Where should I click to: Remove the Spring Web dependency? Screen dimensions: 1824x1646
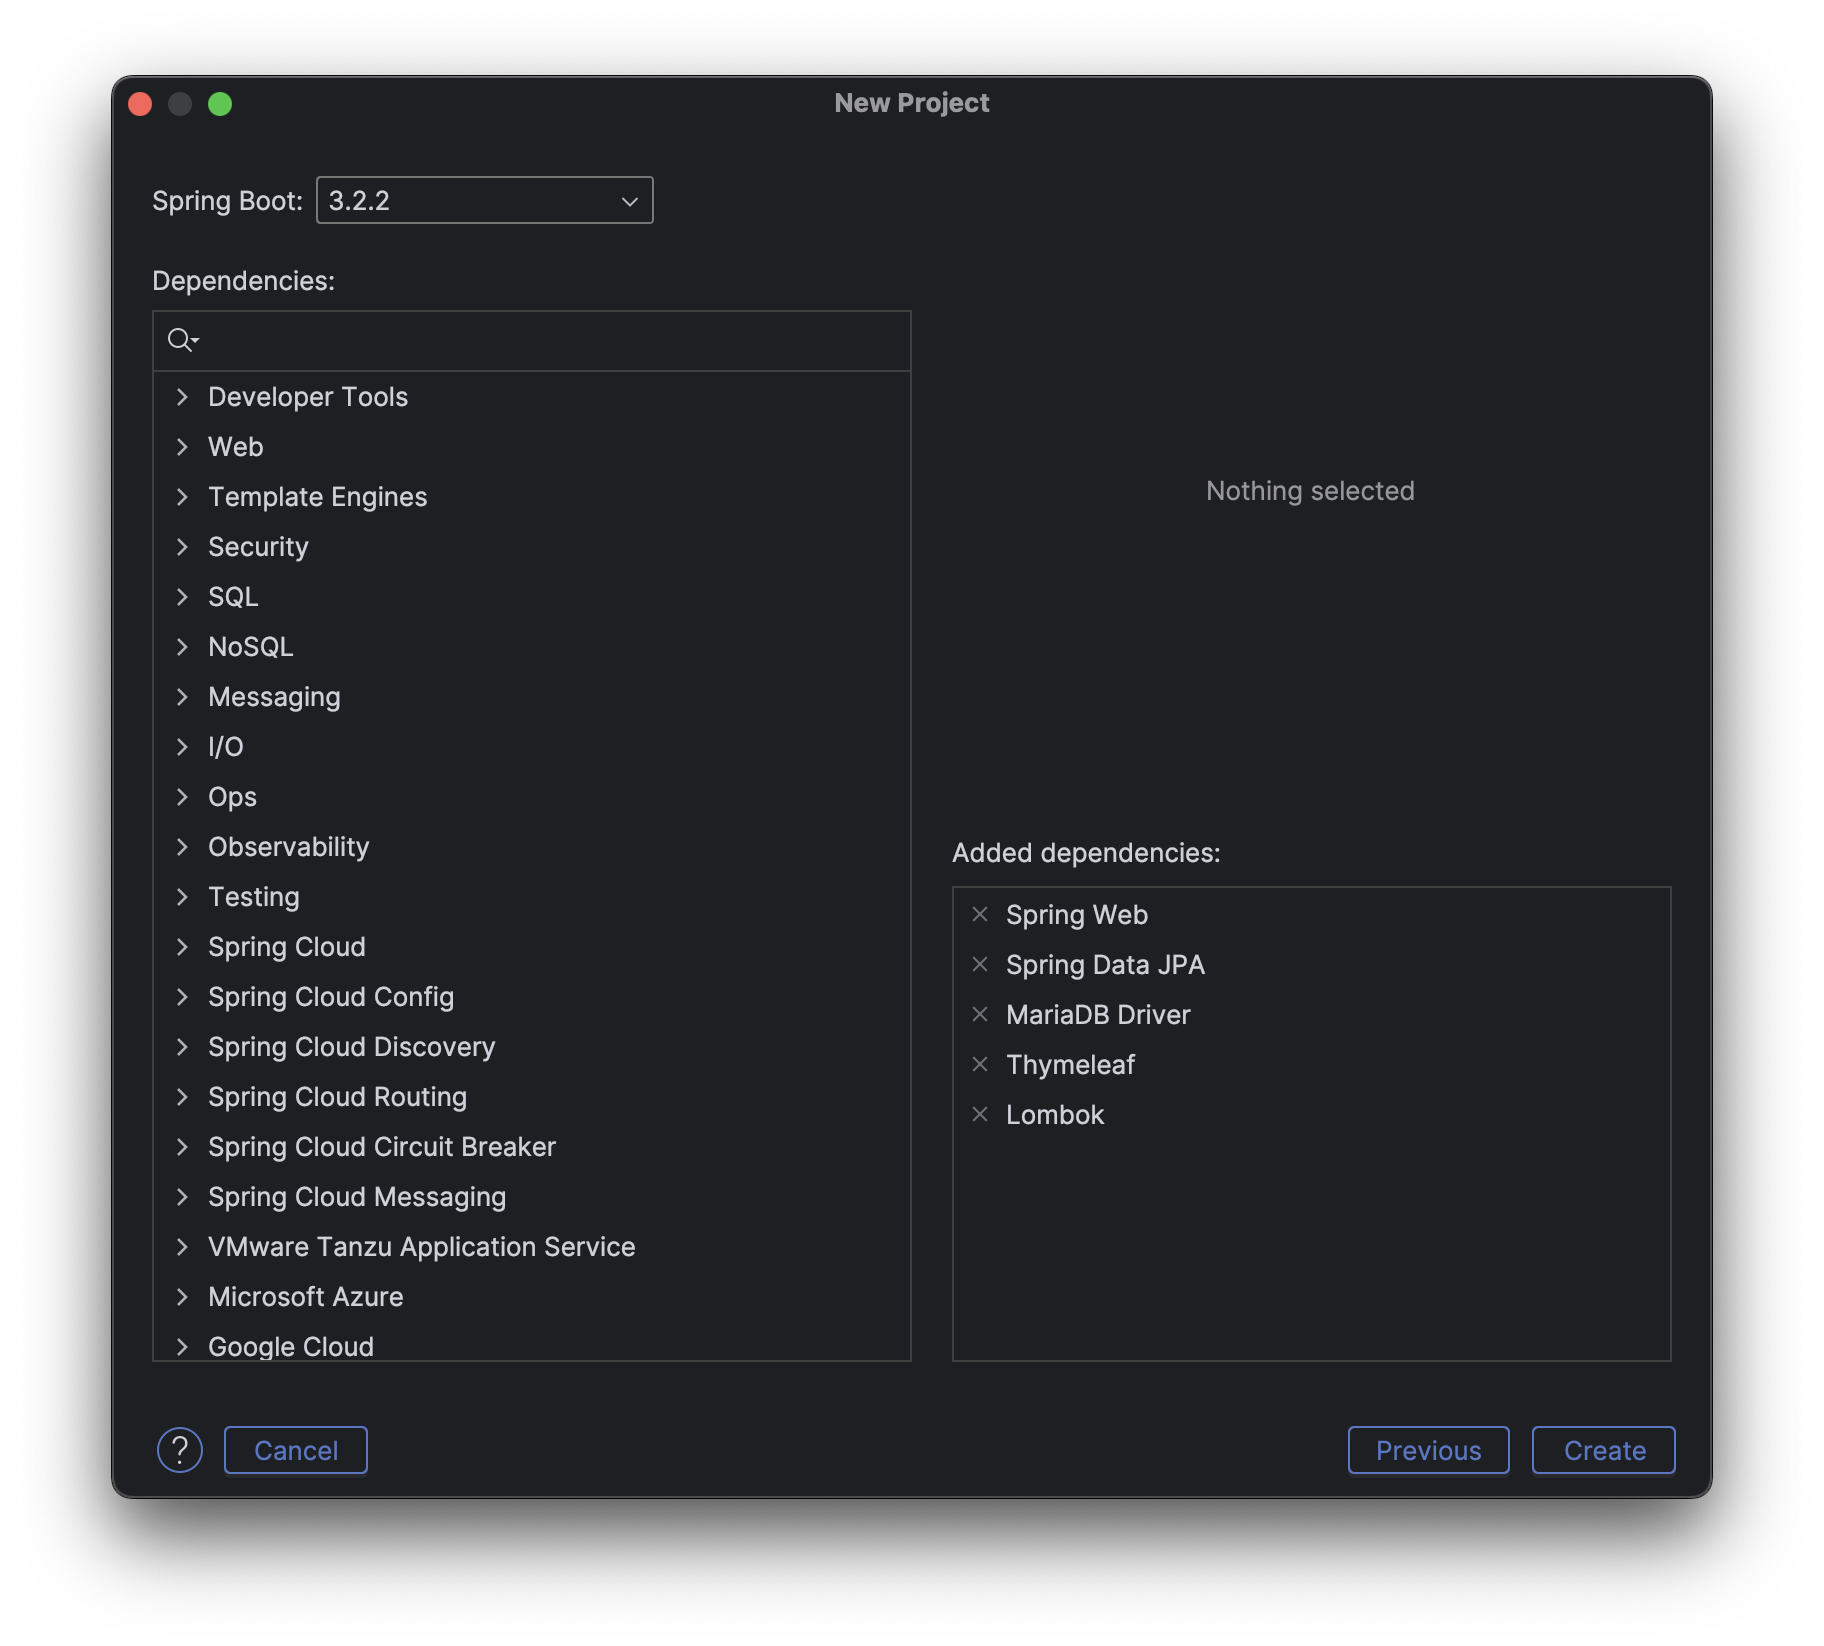click(x=980, y=914)
